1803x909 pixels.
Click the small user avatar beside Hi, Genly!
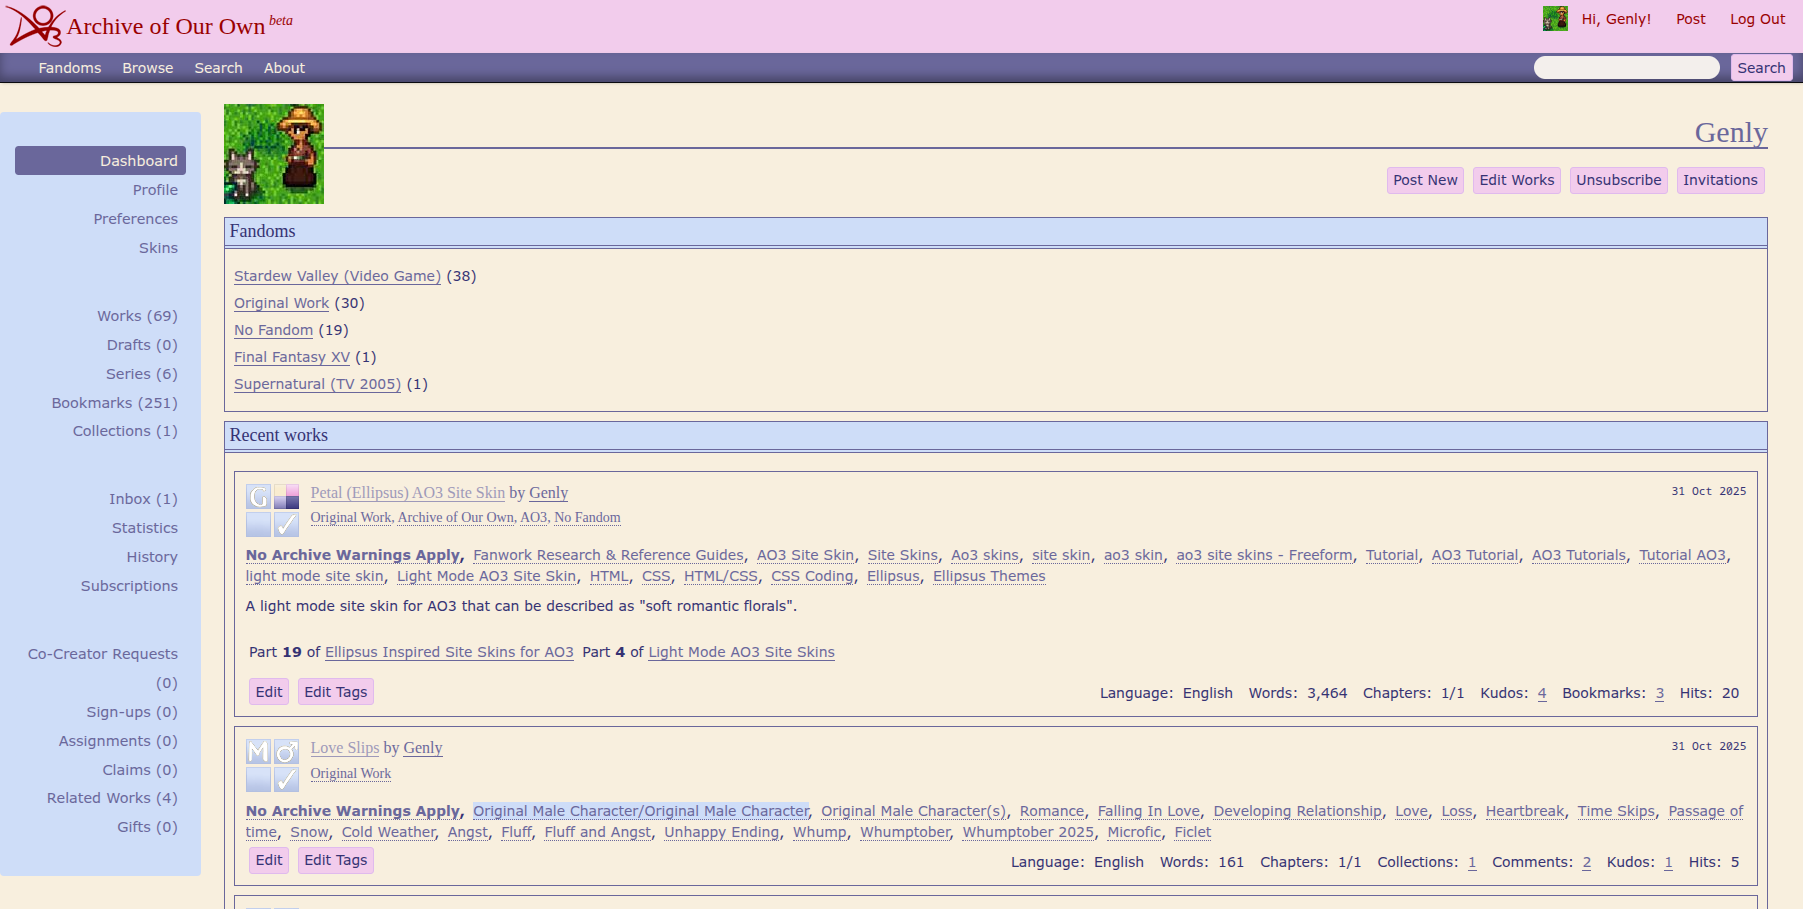[1554, 19]
